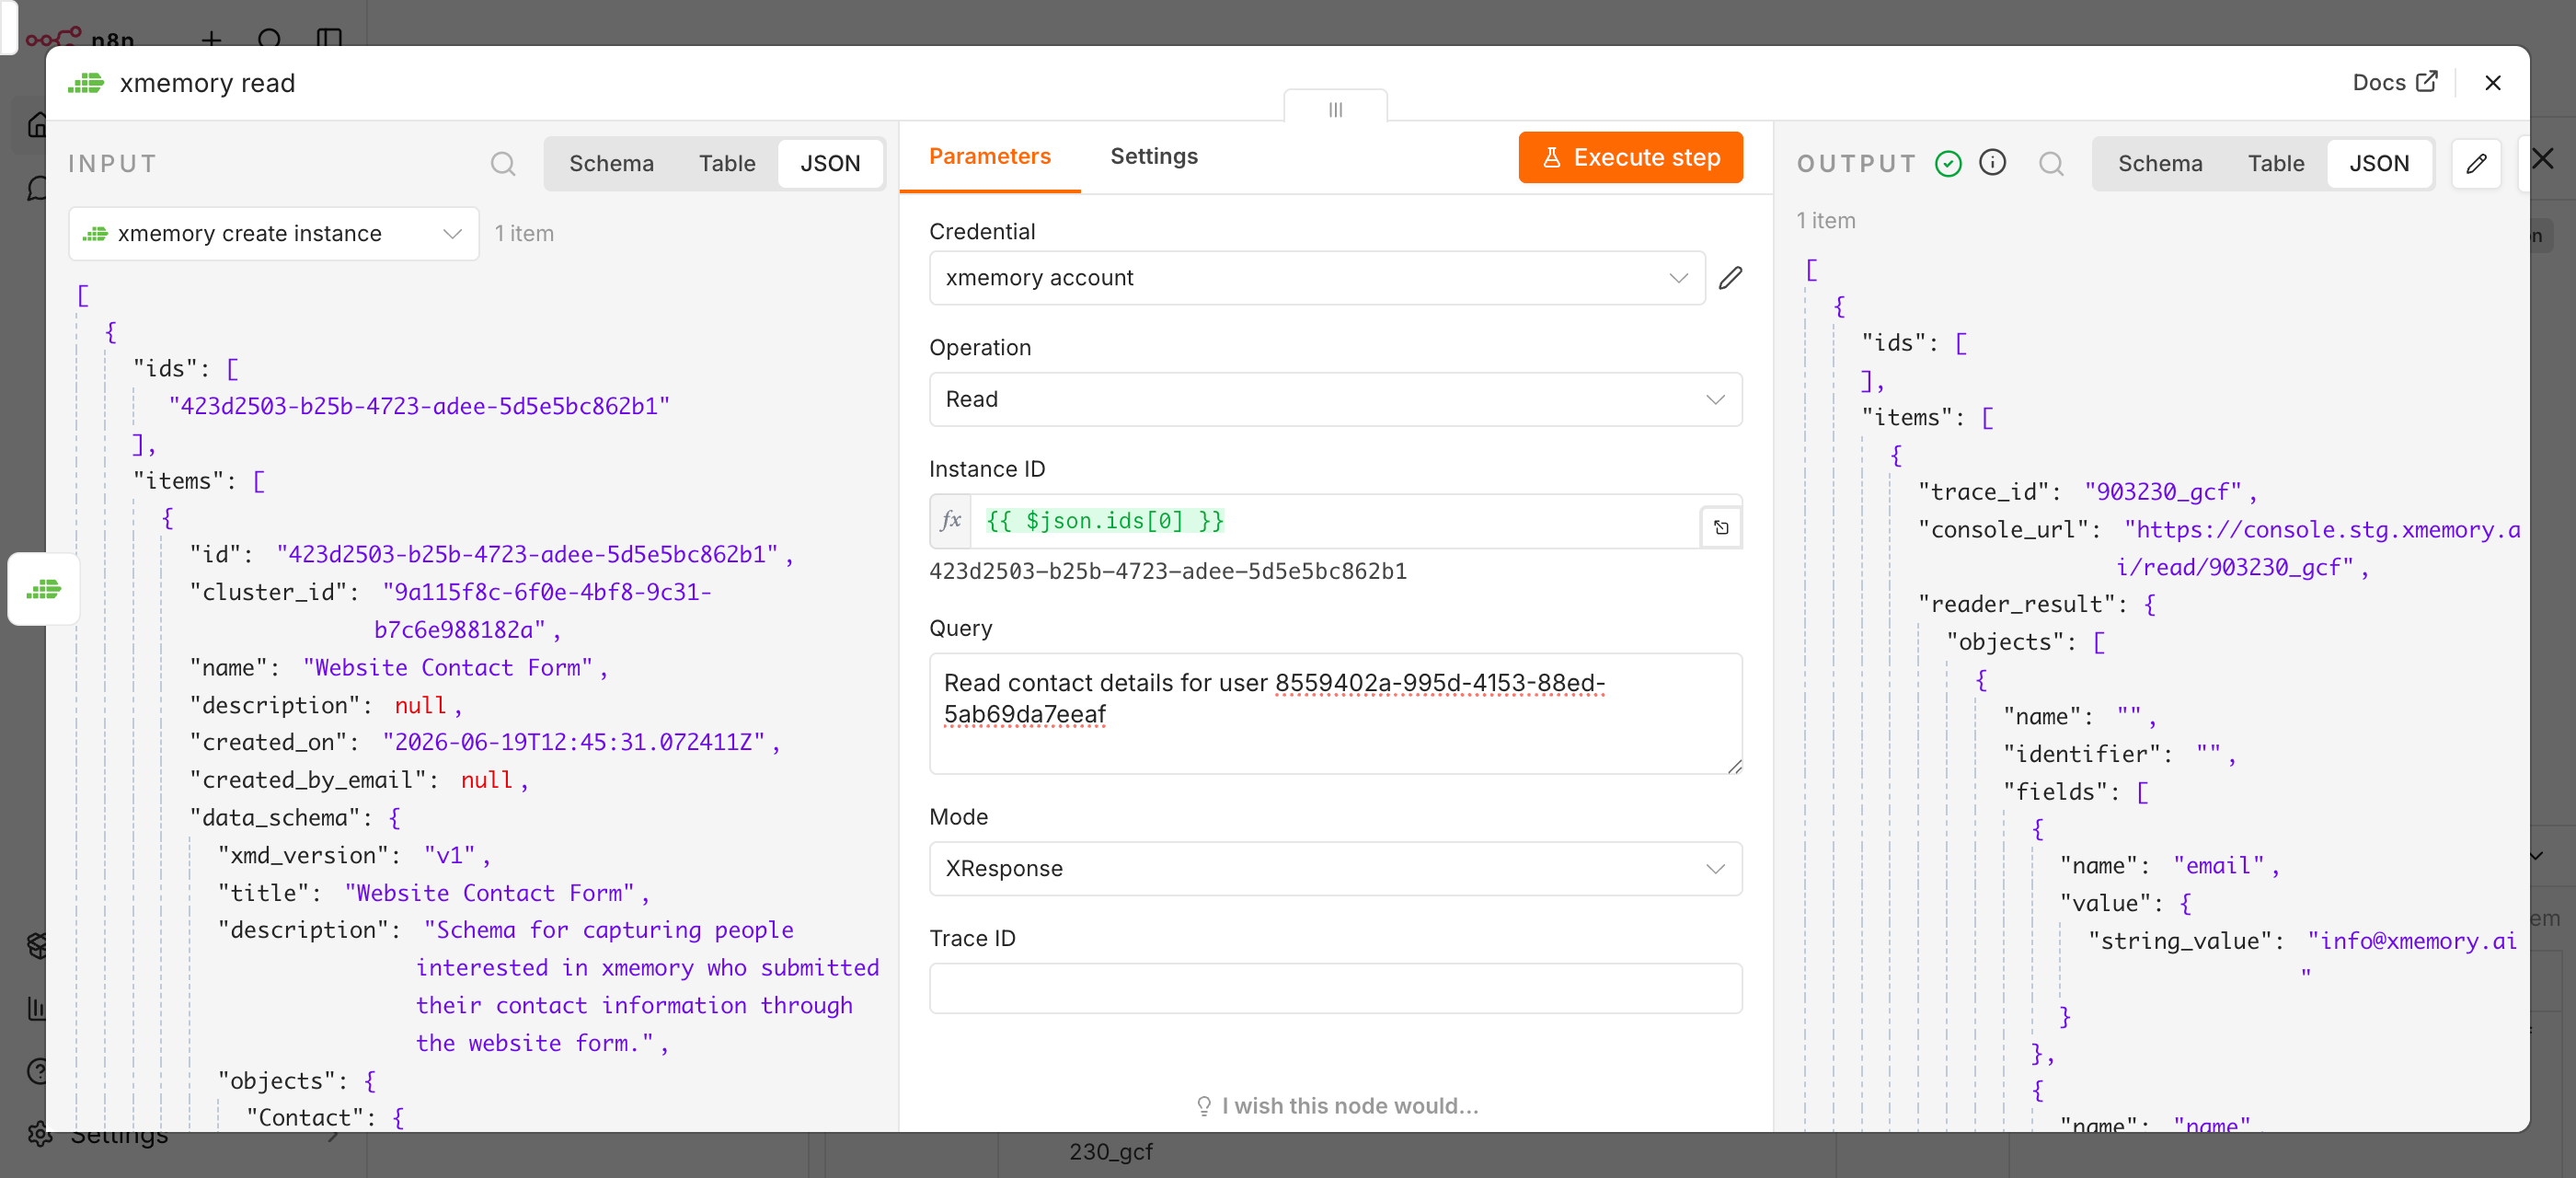Open the Credential xmemory account dropdown
Screen dimensions: 2576x1178
[1316, 278]
